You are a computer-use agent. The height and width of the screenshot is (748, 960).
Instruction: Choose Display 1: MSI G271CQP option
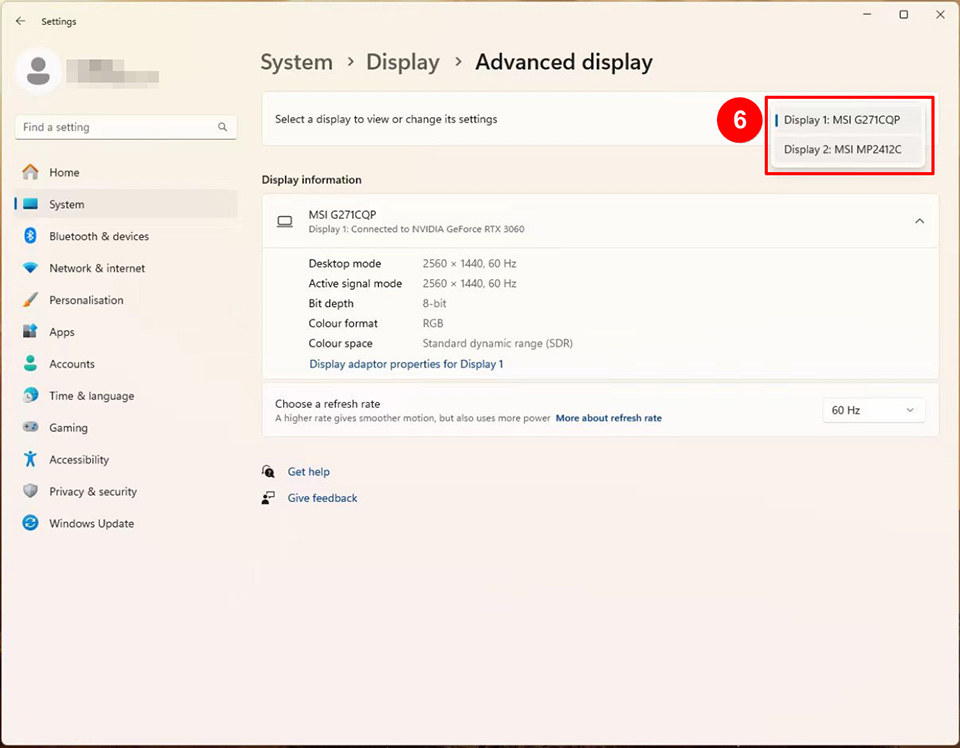point(848,120)
